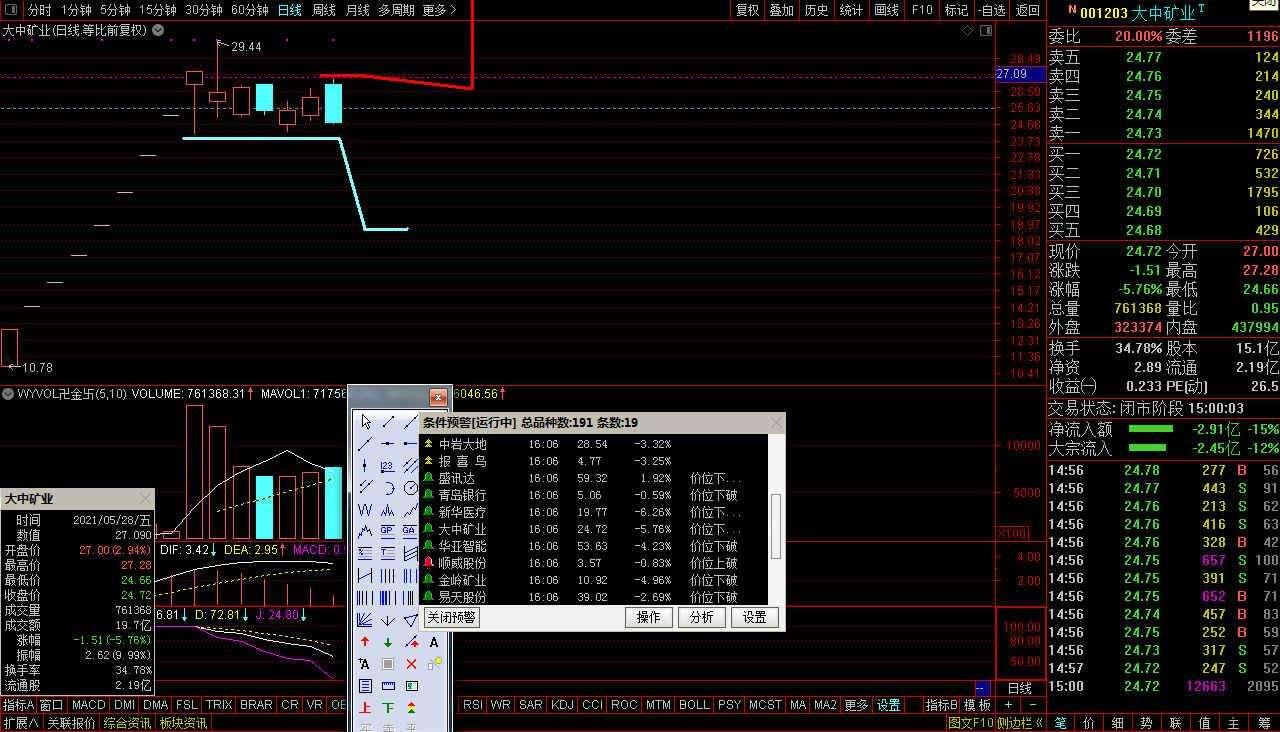Open the 关联报价 tab
Screen dimensions: 1280x732
(x=72, y=723)
